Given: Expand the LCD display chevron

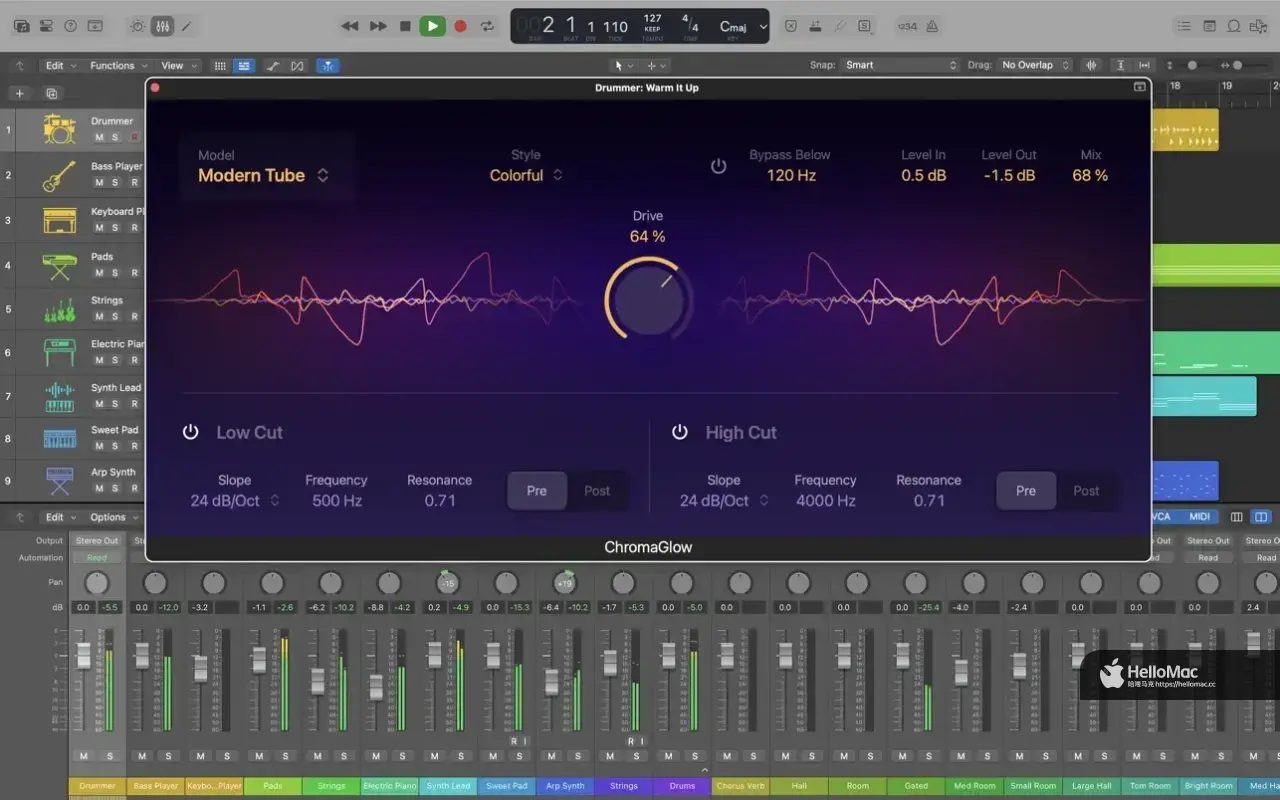Looking at the screenshot, I should pos(763,27).
